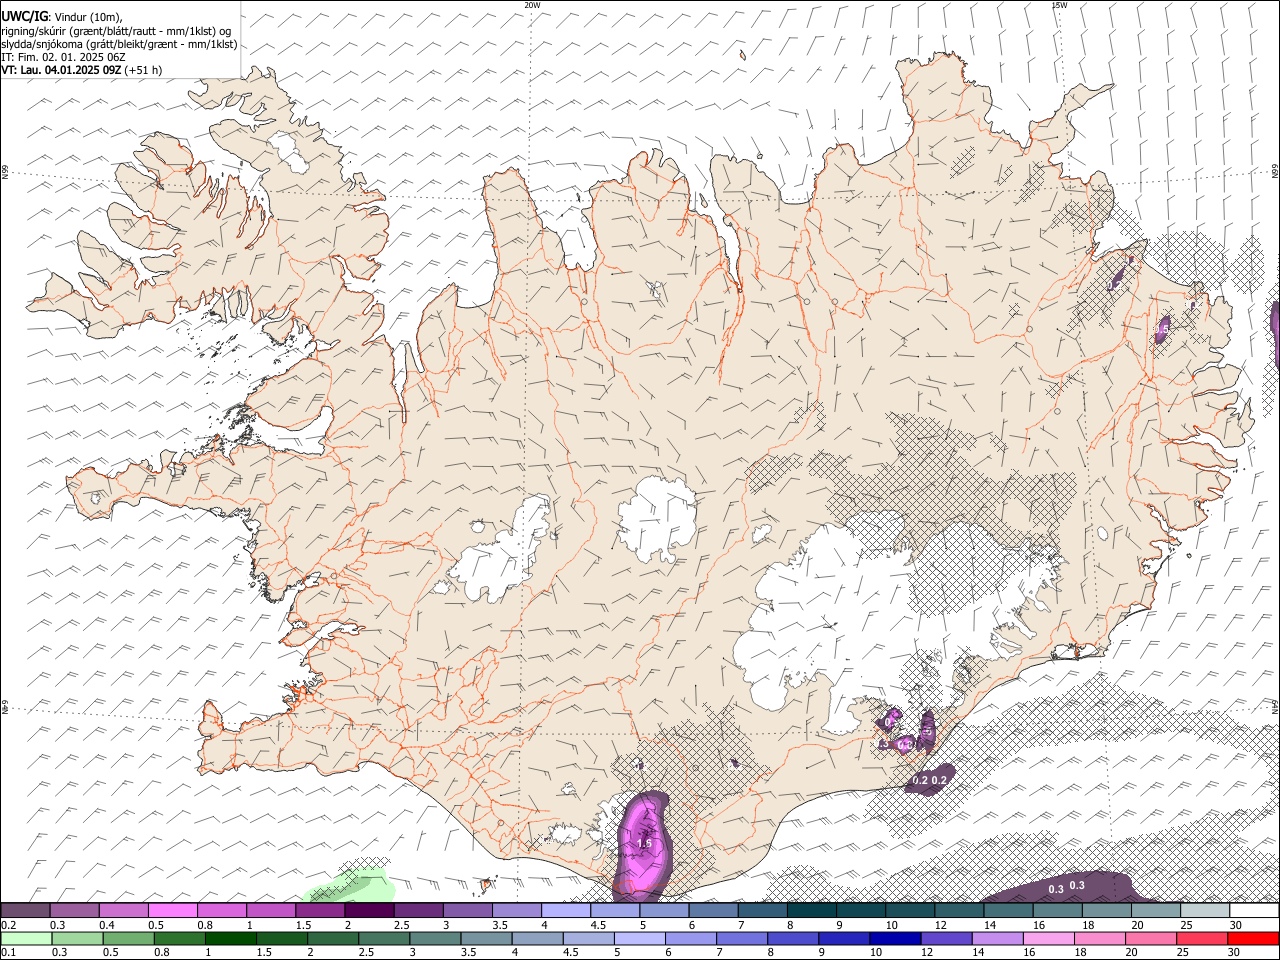Click the 'UWC/IG: Vindur (10m),' title line
Image resolution: width=1280 pixels, height=960 pixels.
coord(62,16)
